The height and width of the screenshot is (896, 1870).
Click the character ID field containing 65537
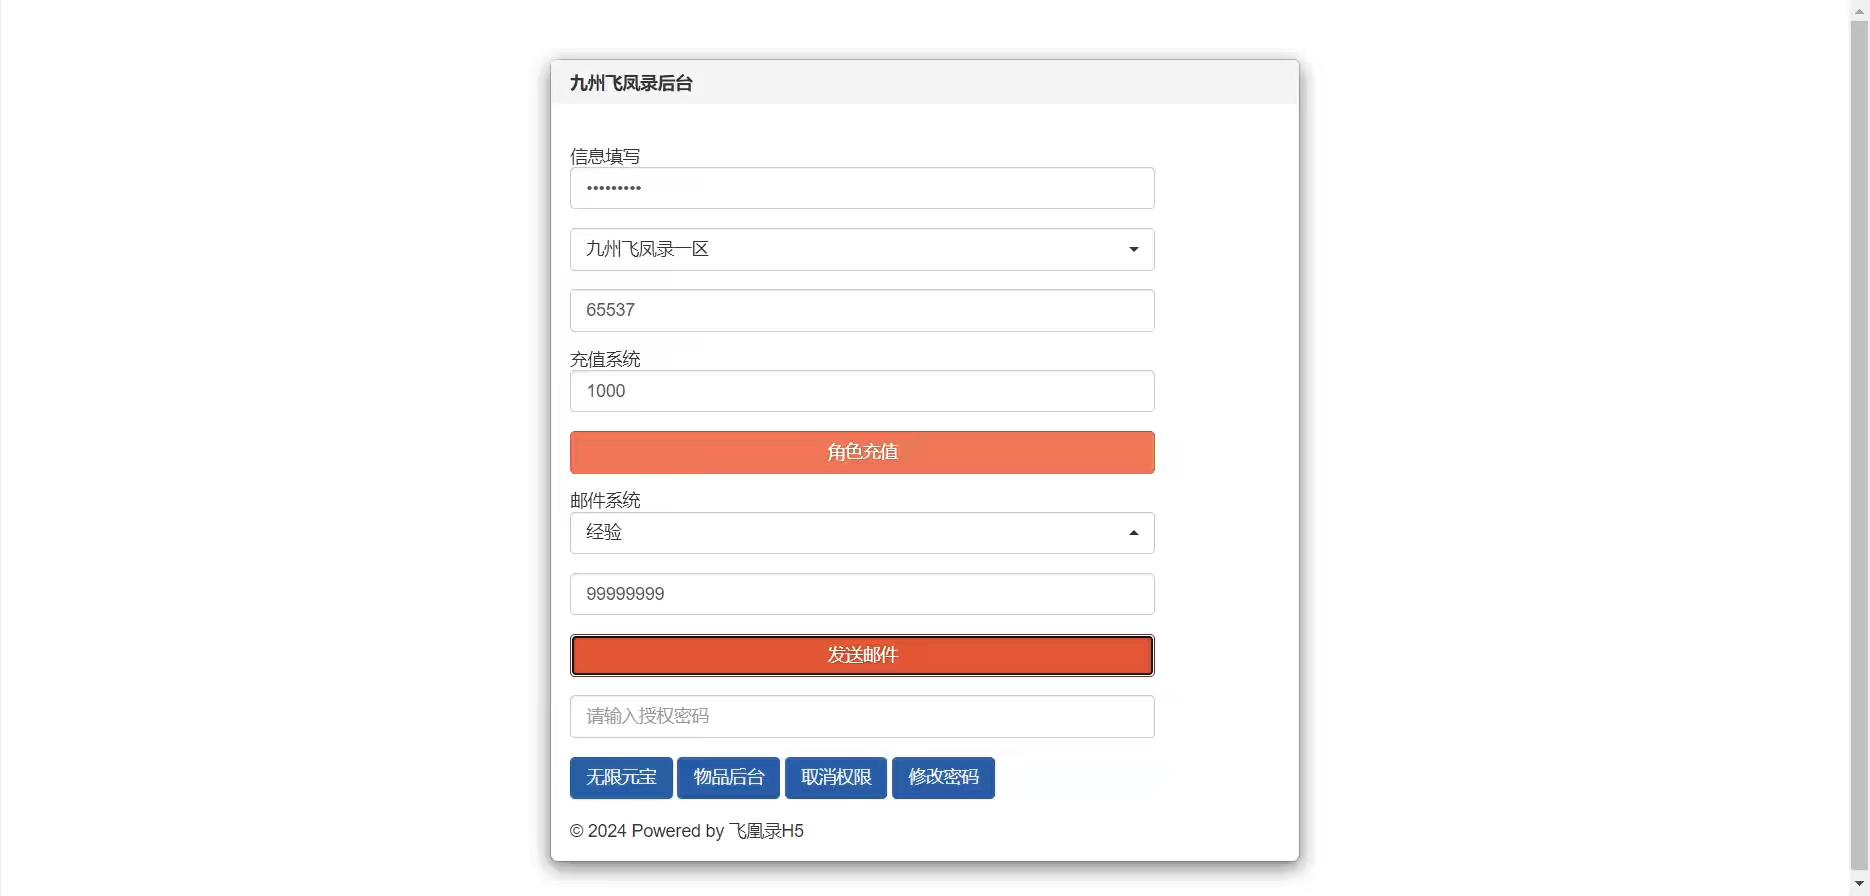(x=861, y=310)
